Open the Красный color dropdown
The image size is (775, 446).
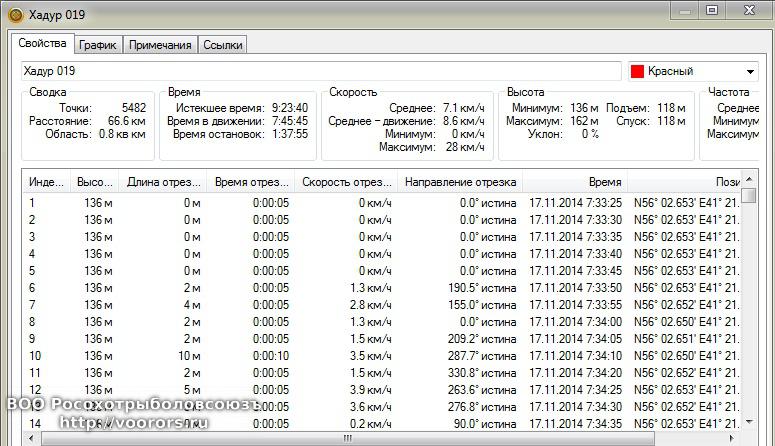(750, 71)
